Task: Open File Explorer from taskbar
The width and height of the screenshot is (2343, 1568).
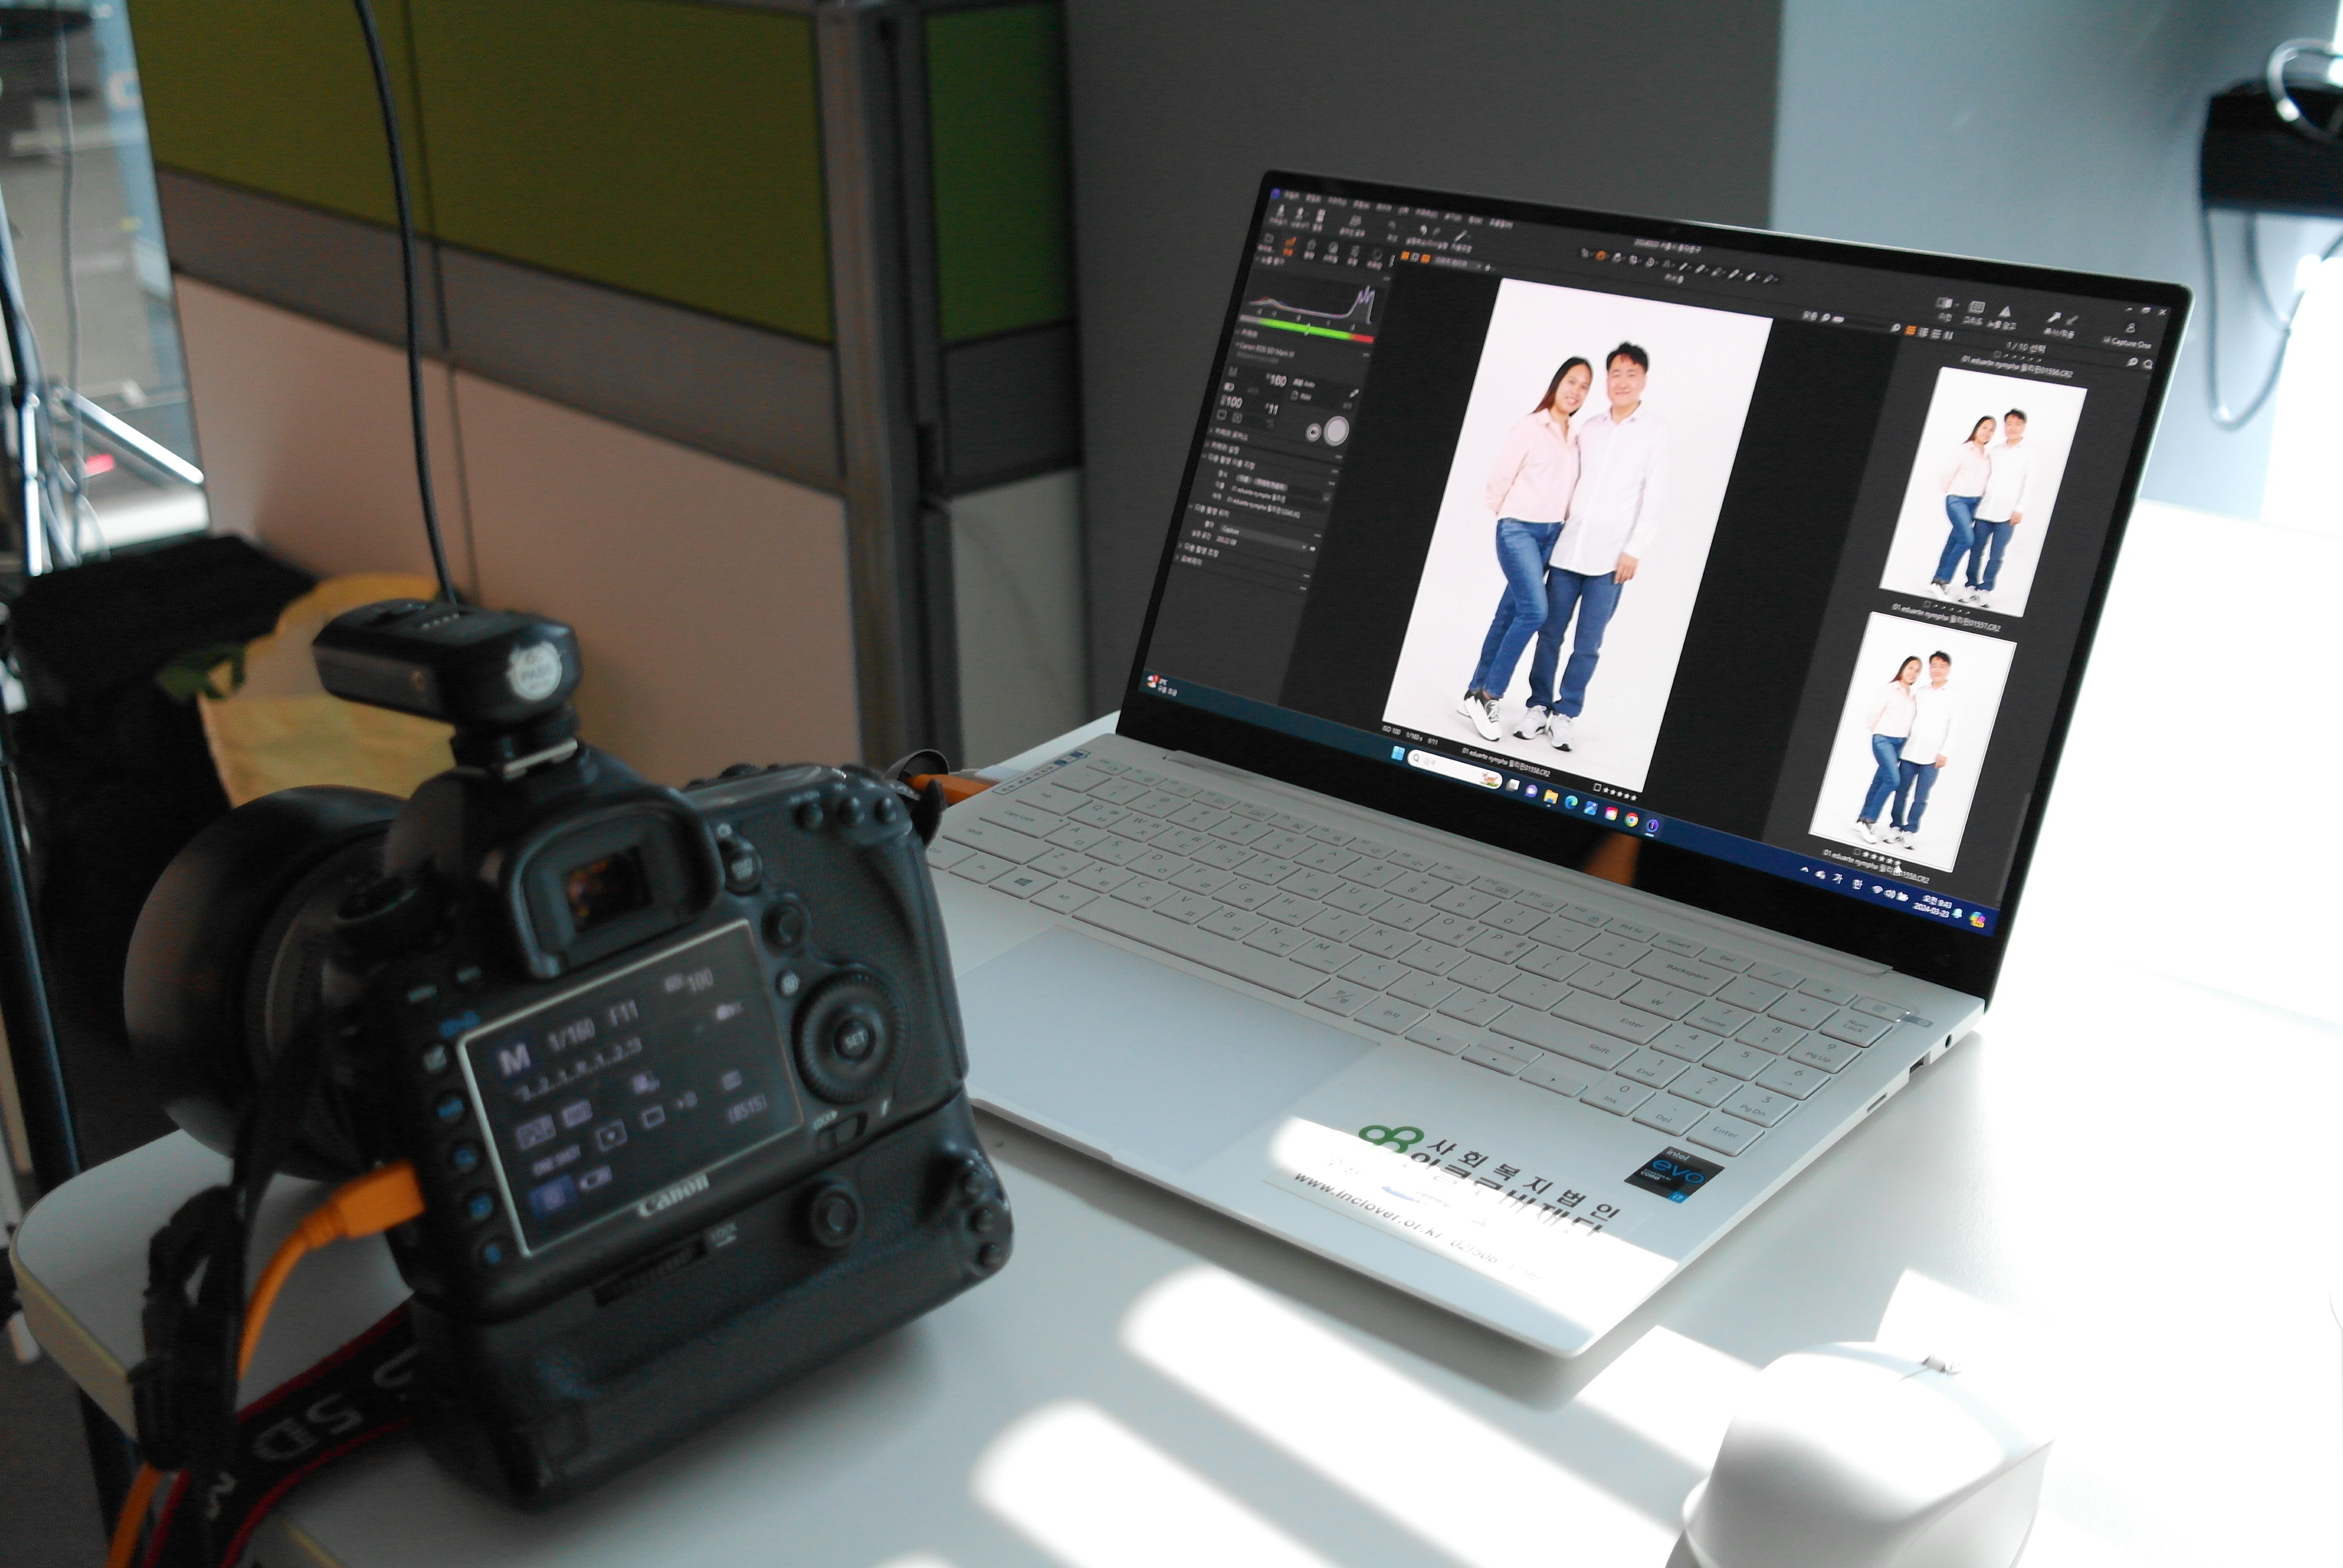Action: pos(1551,797)
